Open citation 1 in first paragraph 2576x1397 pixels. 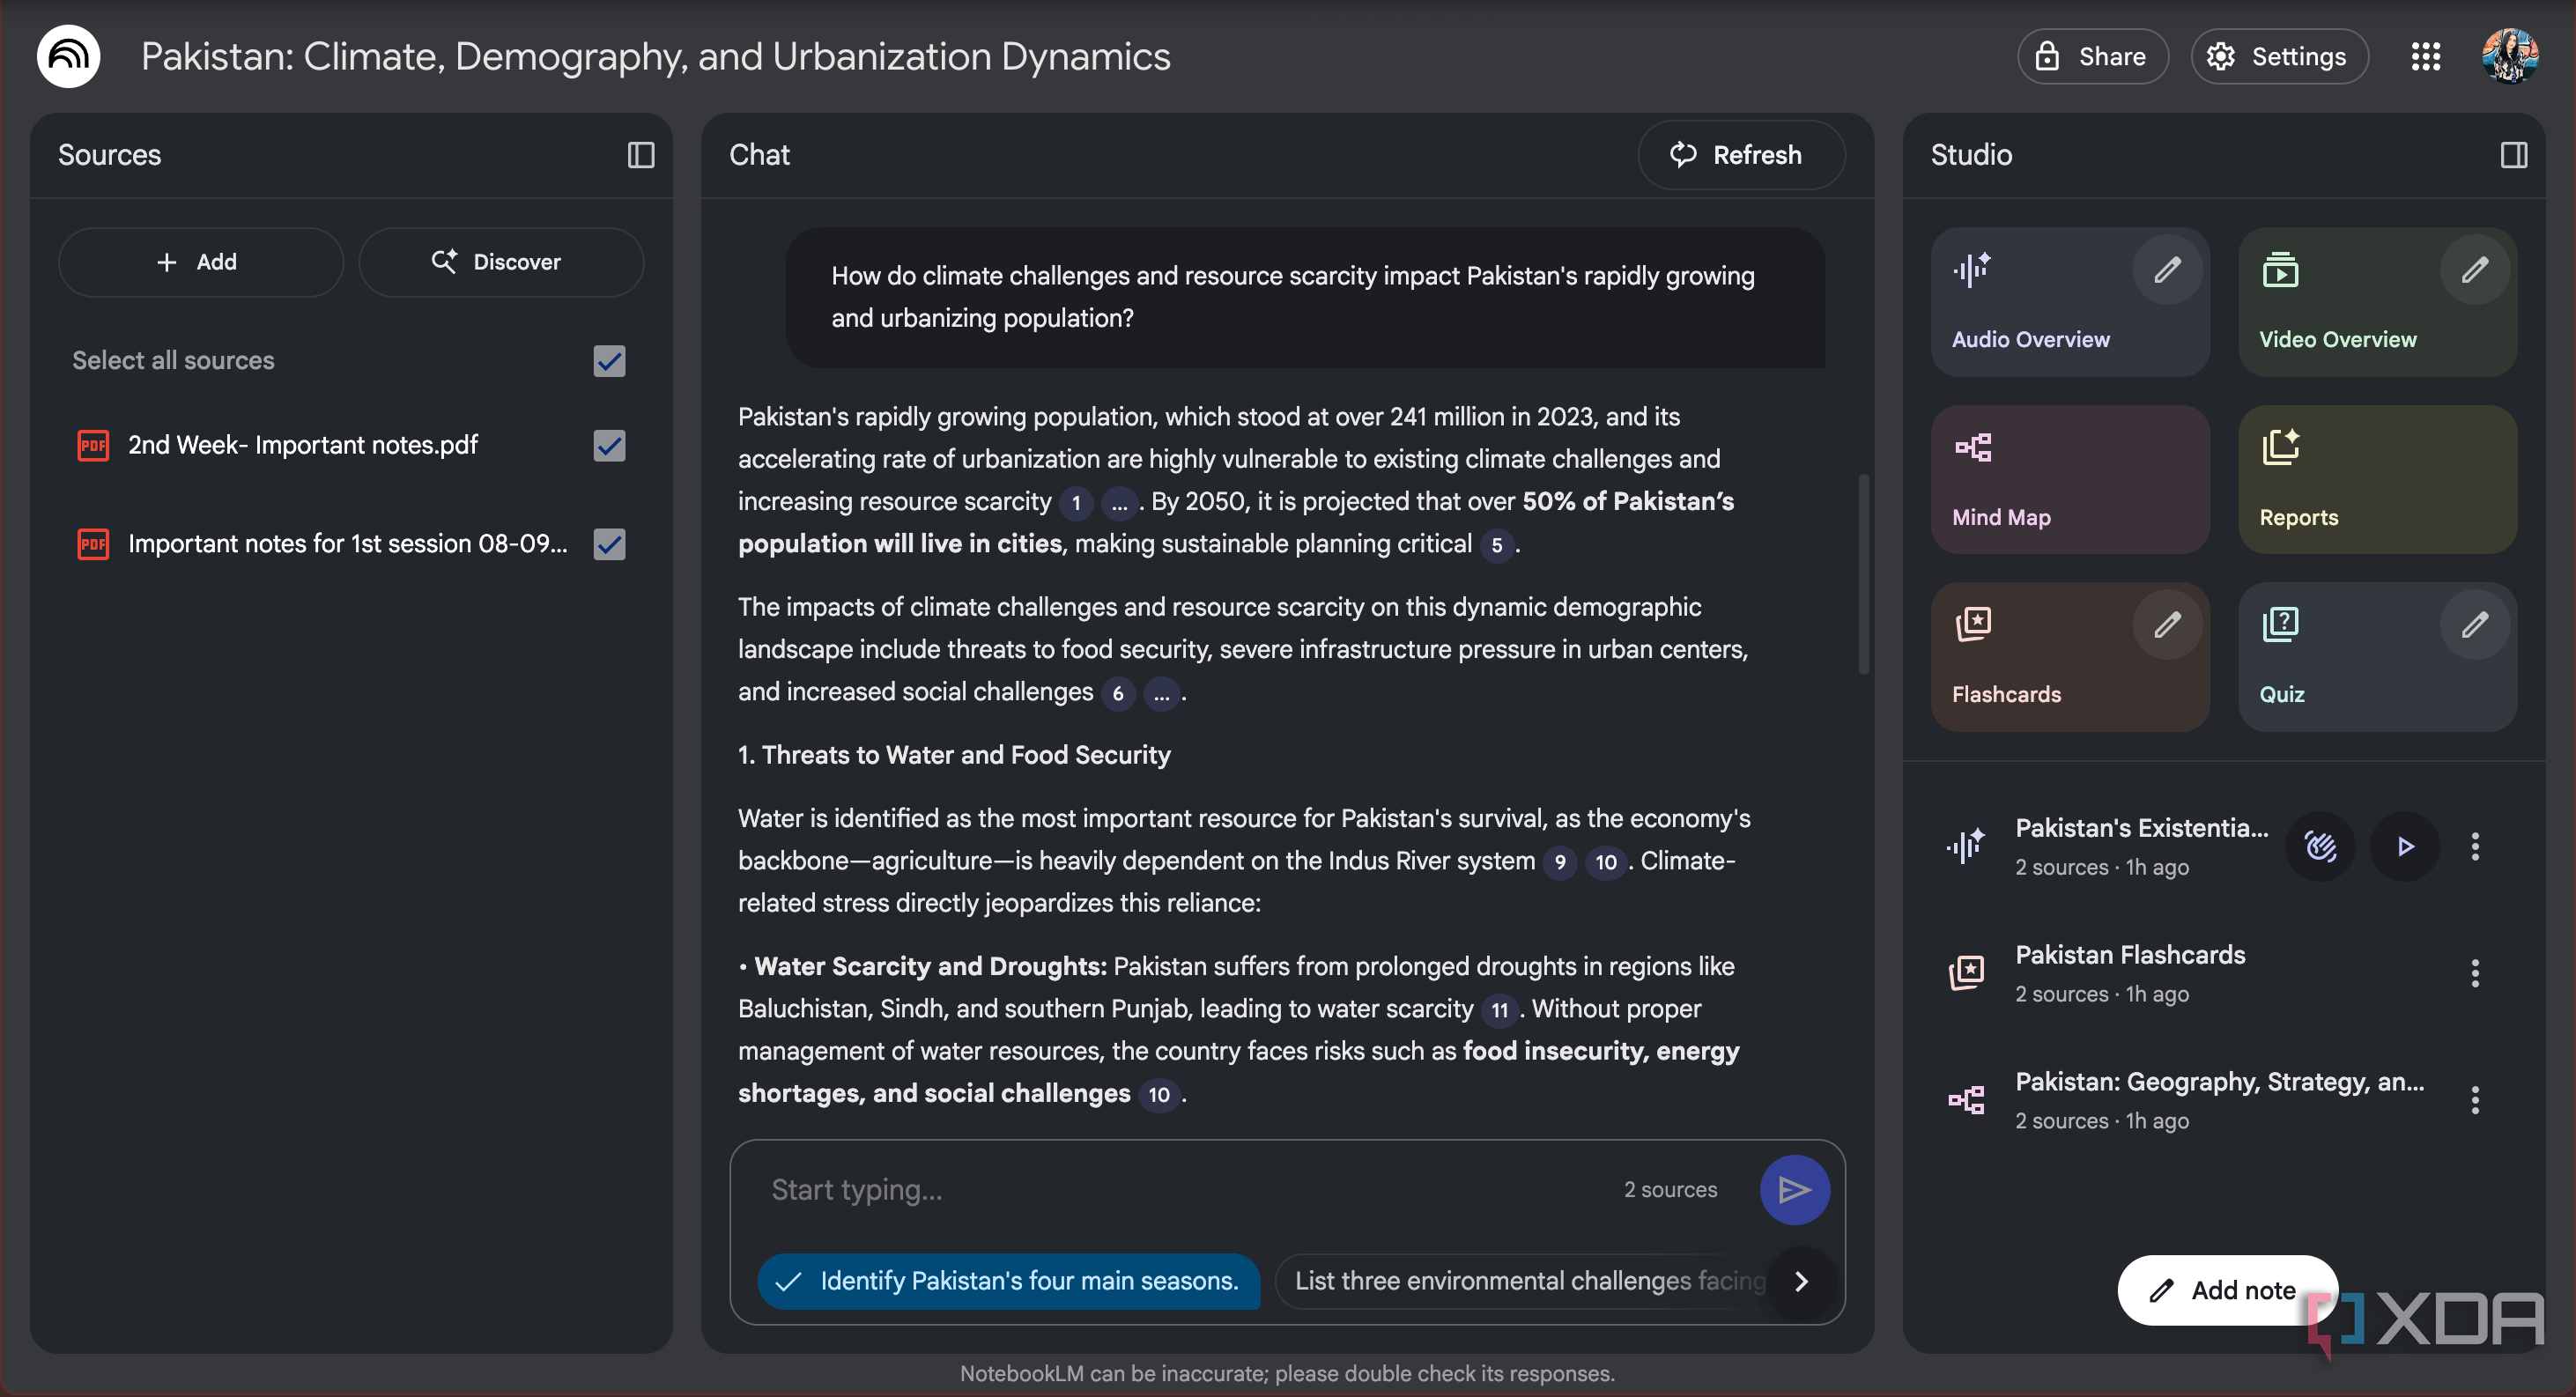1076,503
